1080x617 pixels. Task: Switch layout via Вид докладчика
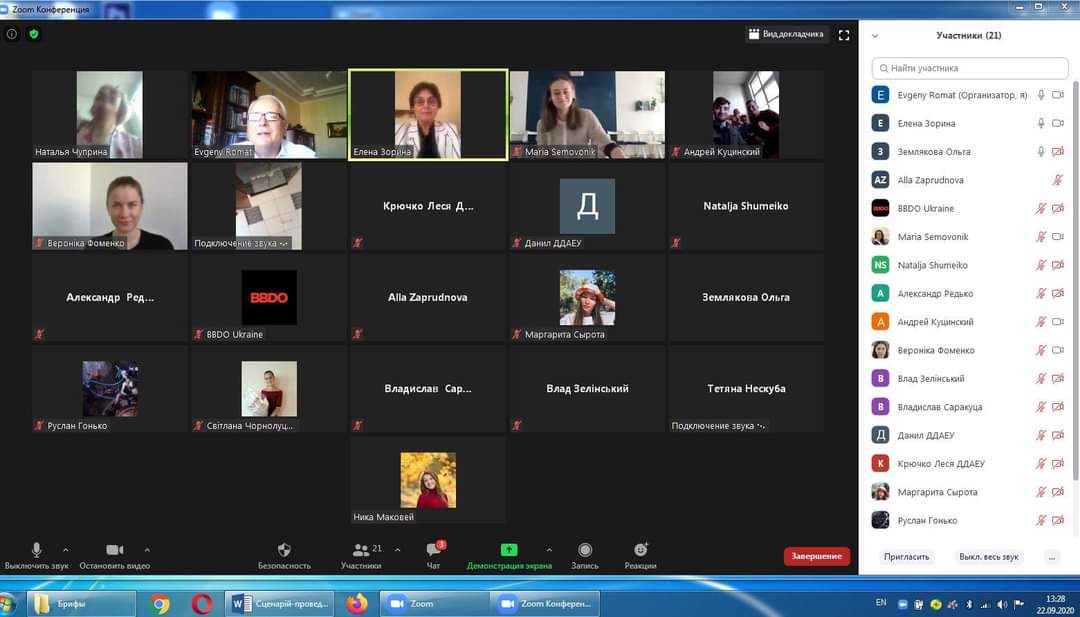pyautogui.click(x=786, y=34)
